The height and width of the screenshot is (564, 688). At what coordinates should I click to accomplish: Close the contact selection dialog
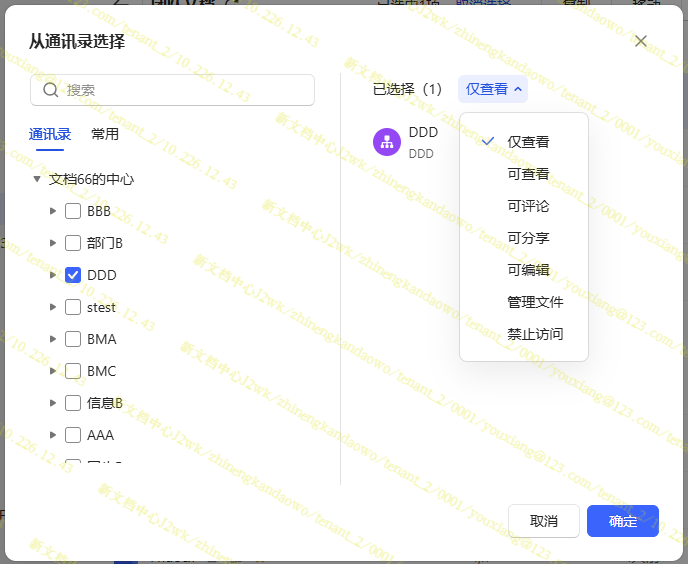click(x=641, y=41)
